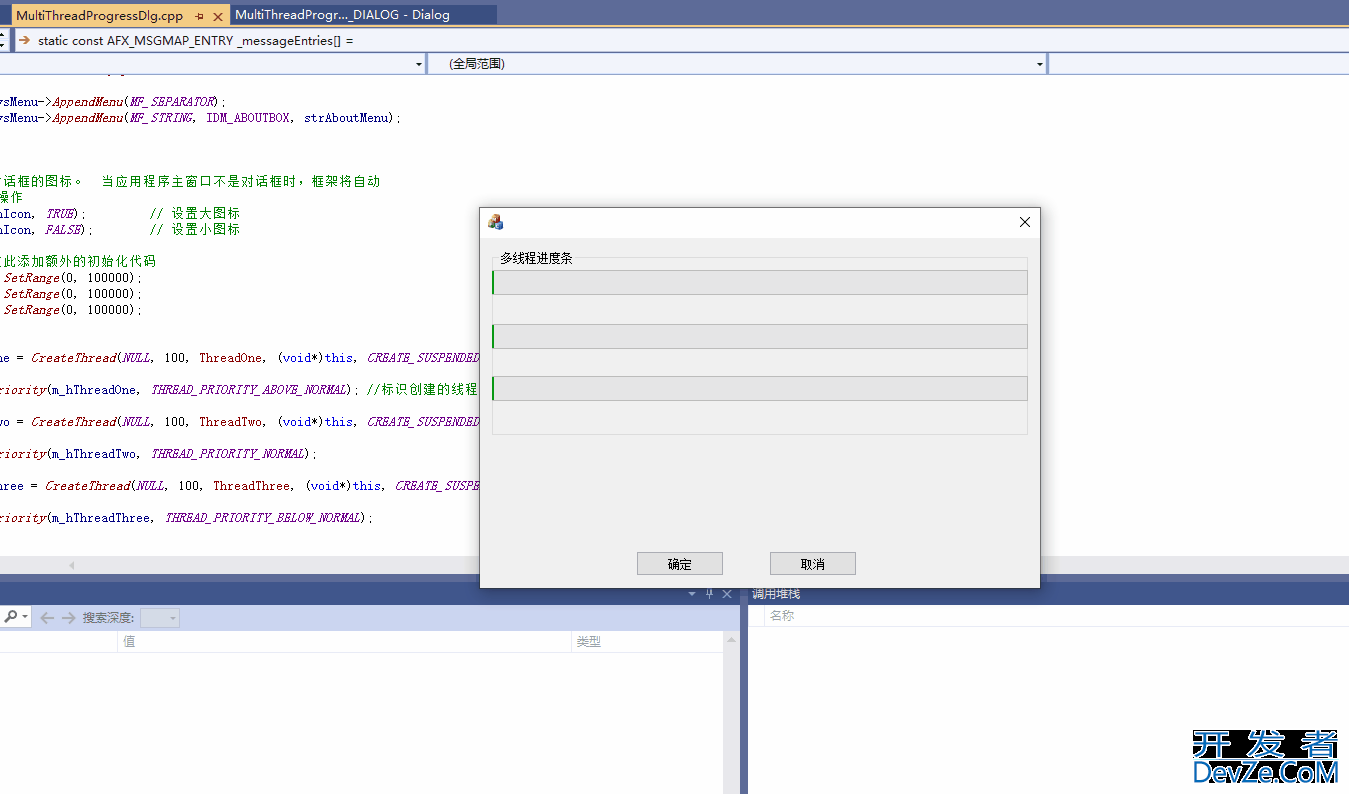
Task: Click the 确定 button
Action: tap(680, 564)
